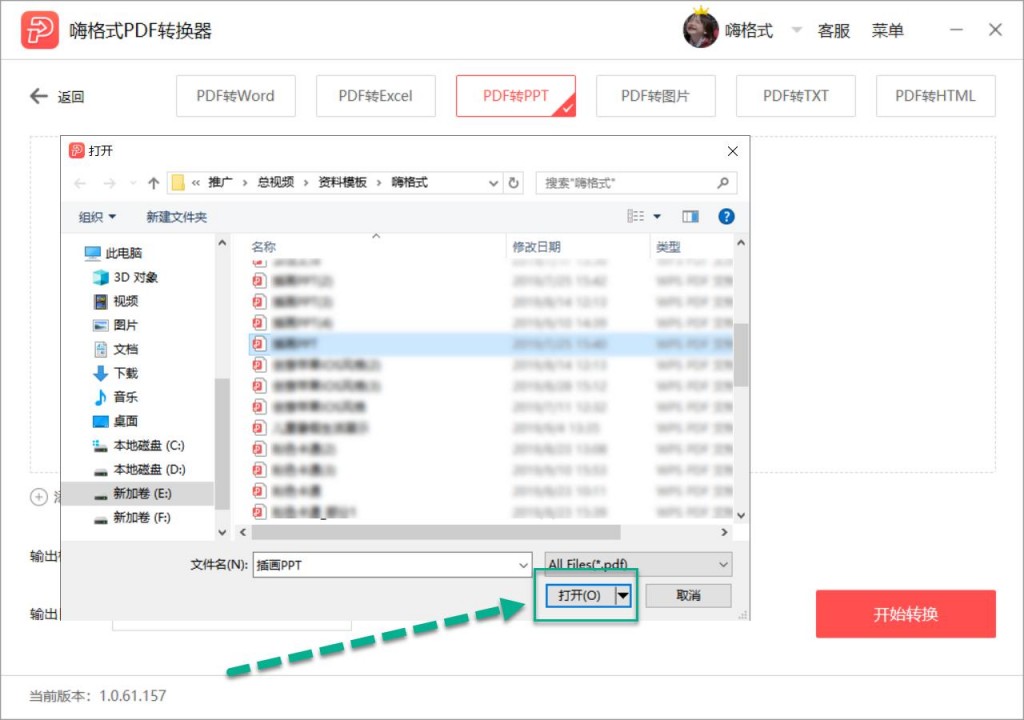Select 桌面 in the sidebar
This screenshot has height=720, width=1024.
116,421
